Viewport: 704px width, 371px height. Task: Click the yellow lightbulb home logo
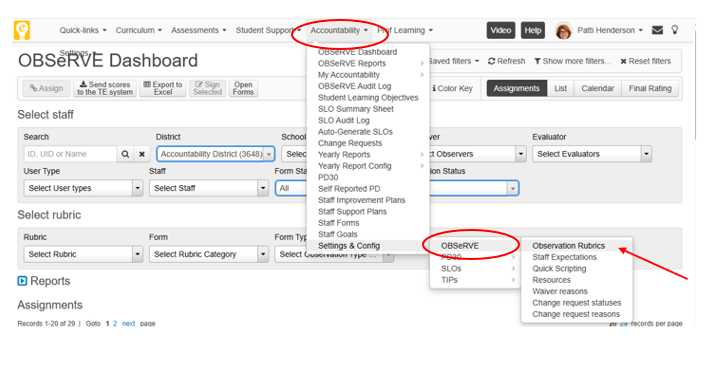22,31
